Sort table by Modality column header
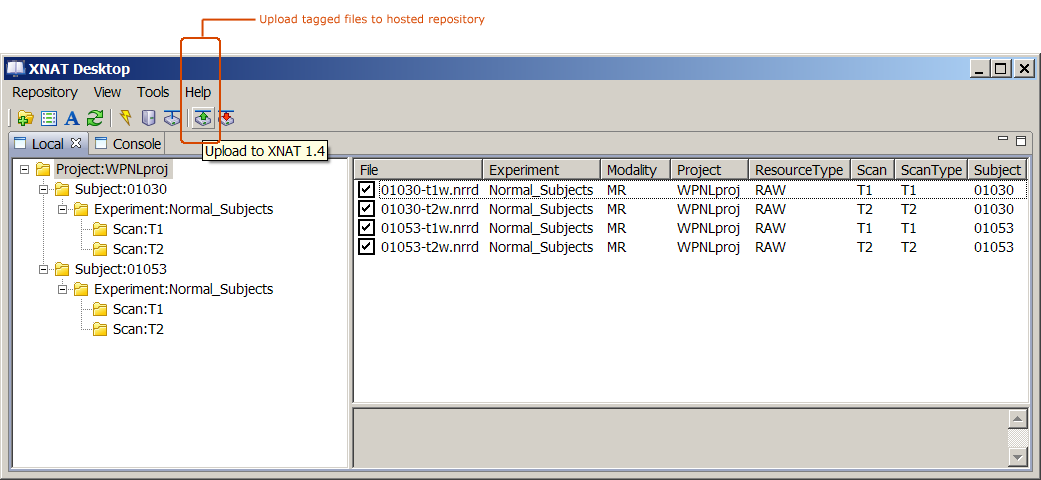 [632, 170]
